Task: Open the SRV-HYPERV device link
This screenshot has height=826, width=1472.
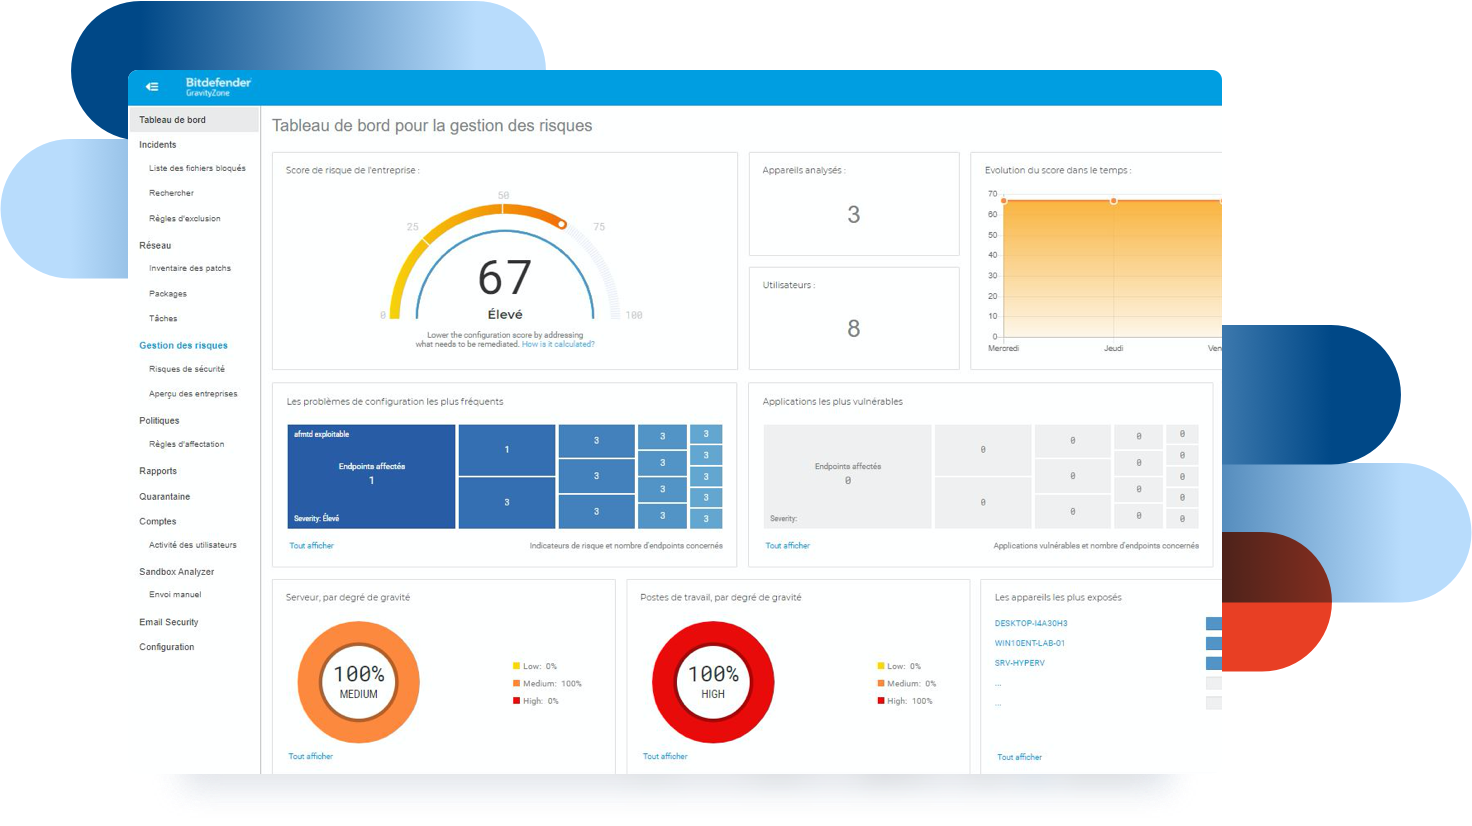Action: point(1019,663)
